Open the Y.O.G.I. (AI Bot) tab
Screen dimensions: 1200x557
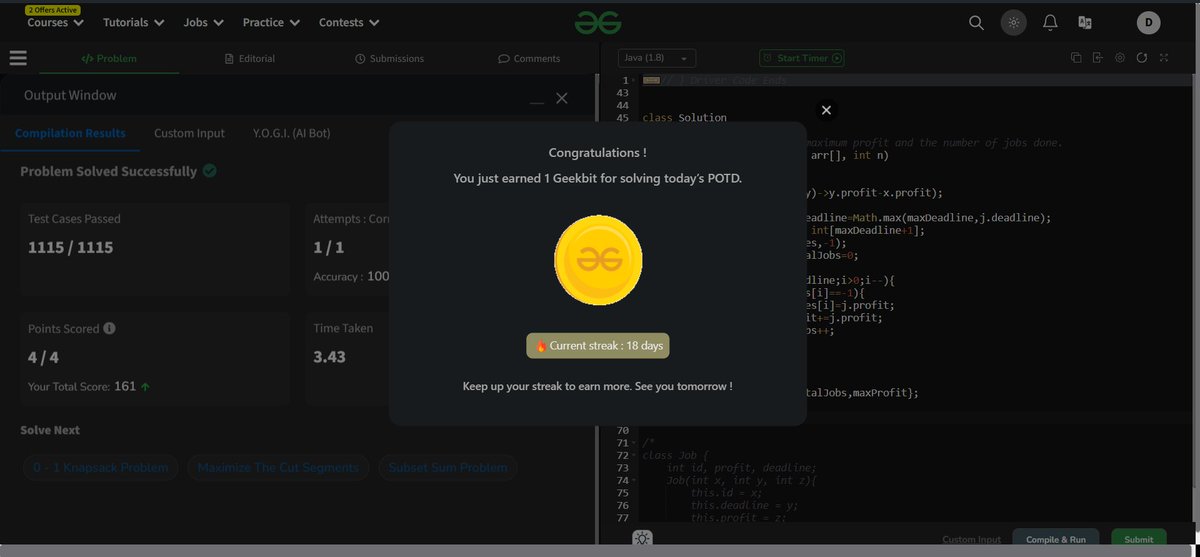(291, 133)
